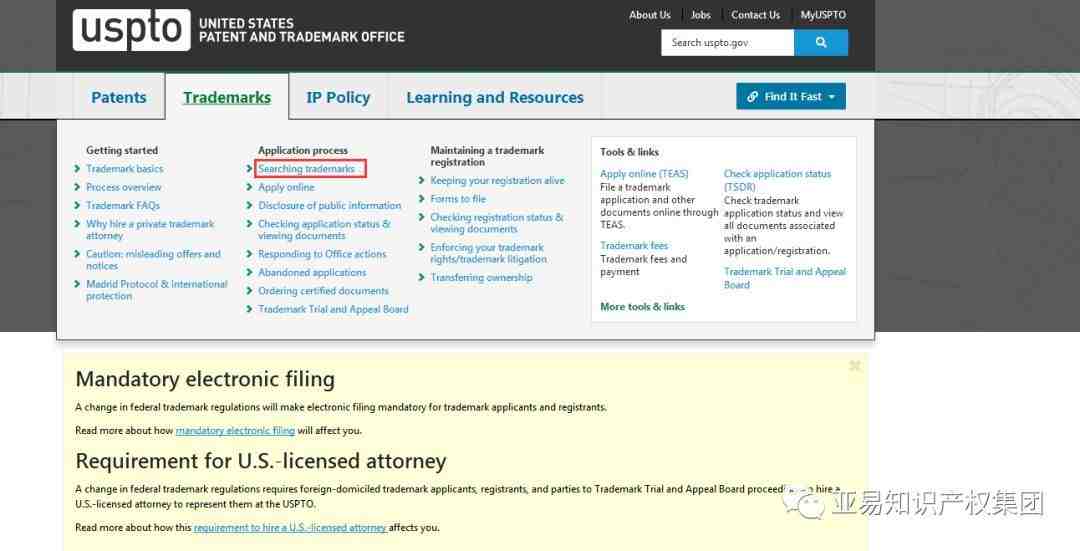Click the blue search magnifier button
This screenshot has width=1080, height=551.
821,43
